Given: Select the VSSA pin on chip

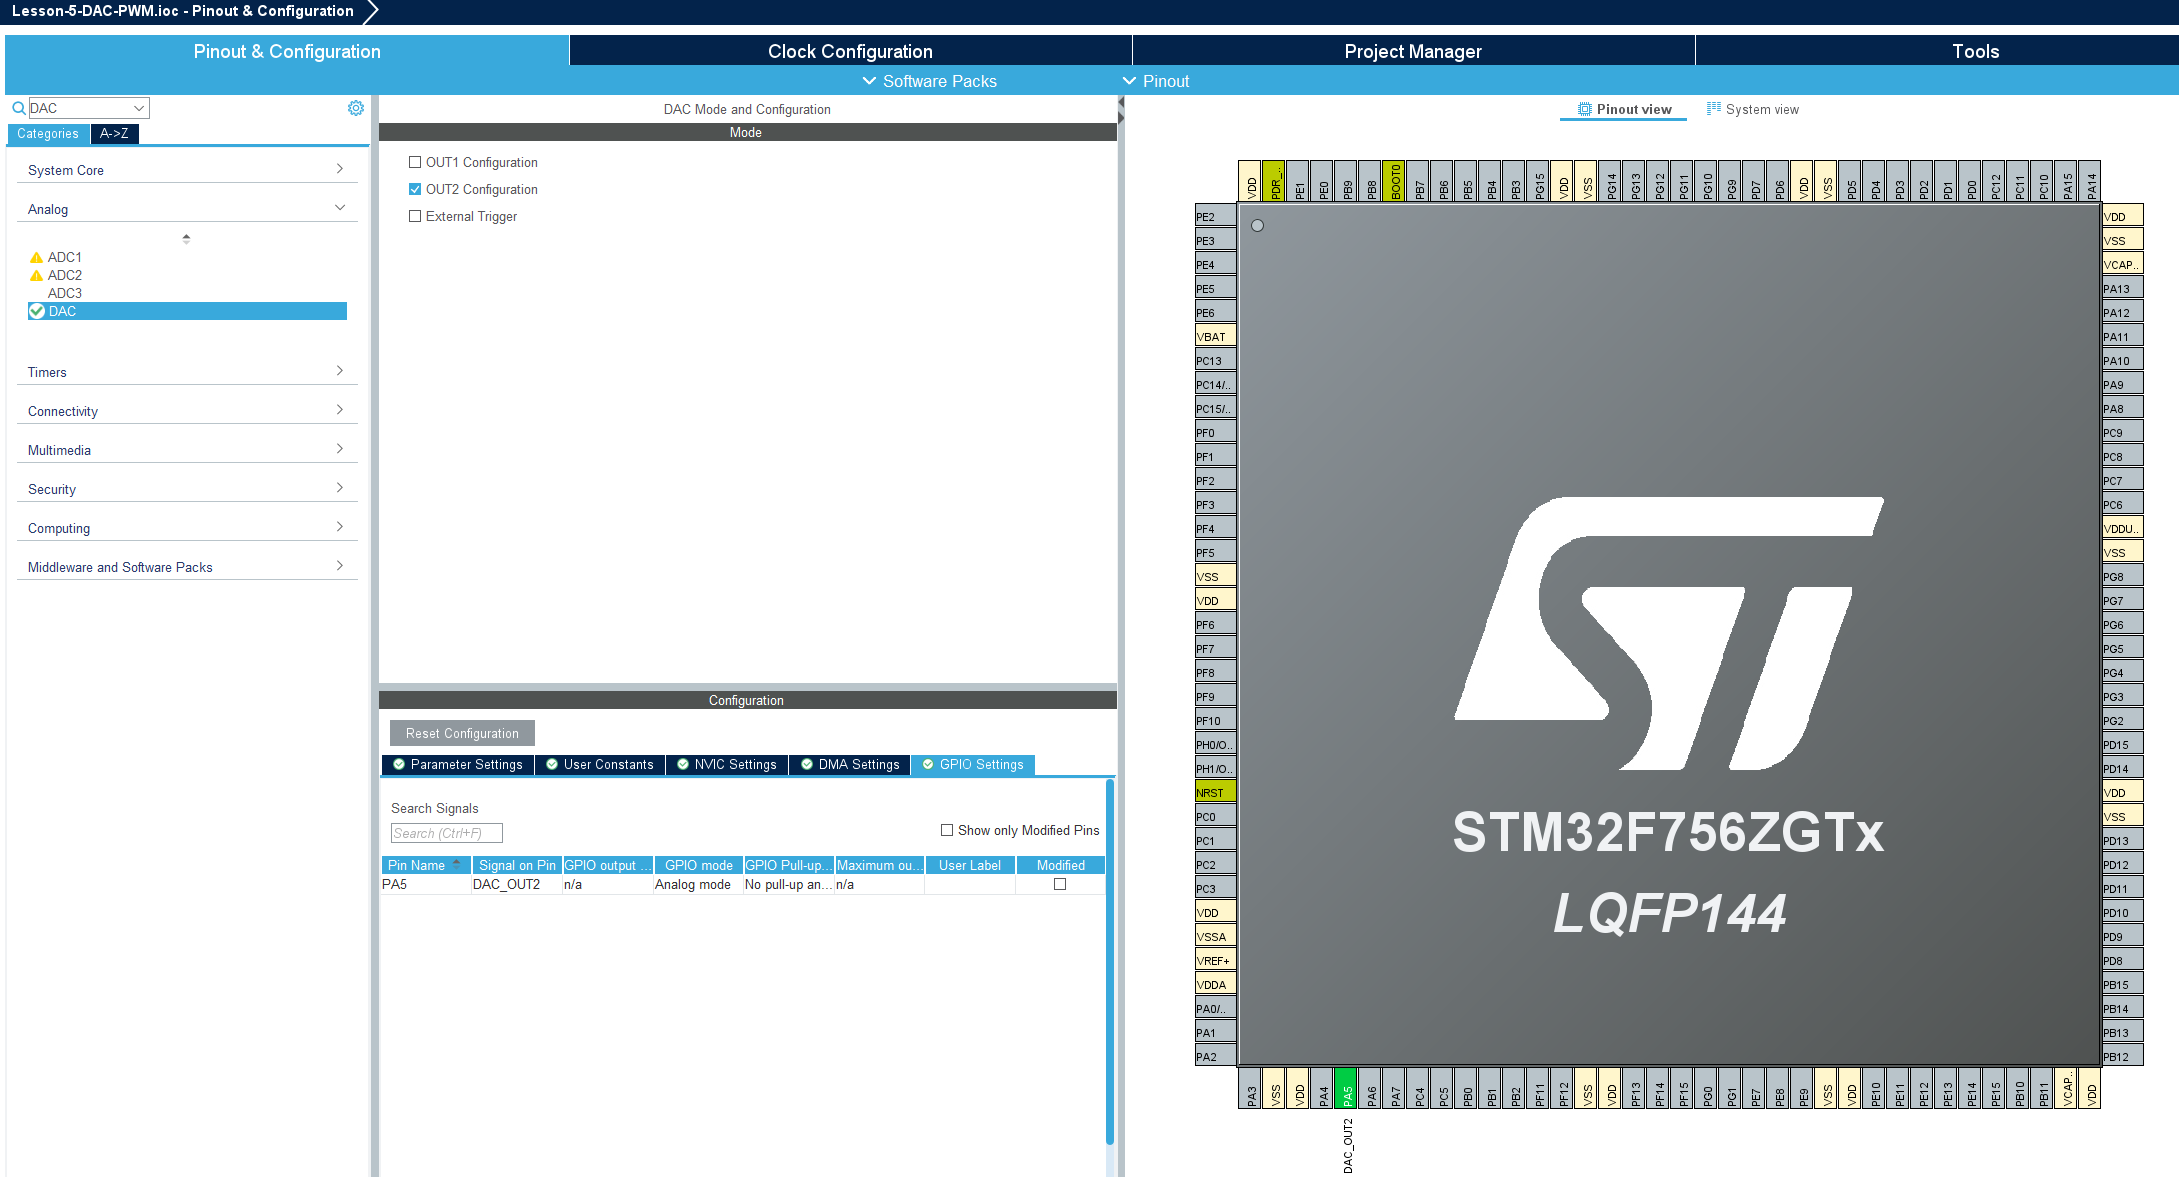Looking at the screenshot, I should pyautogui.click(x=1215, y=936).
